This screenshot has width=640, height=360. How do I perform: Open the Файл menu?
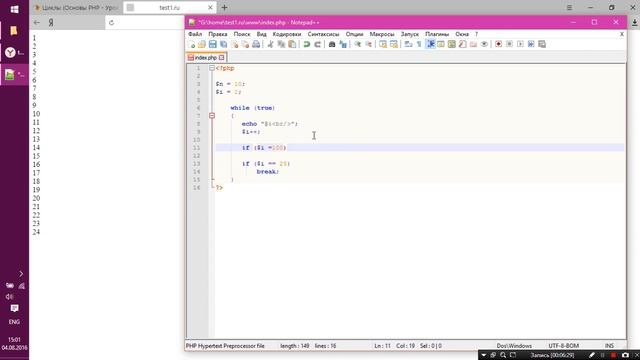(195, 34)
